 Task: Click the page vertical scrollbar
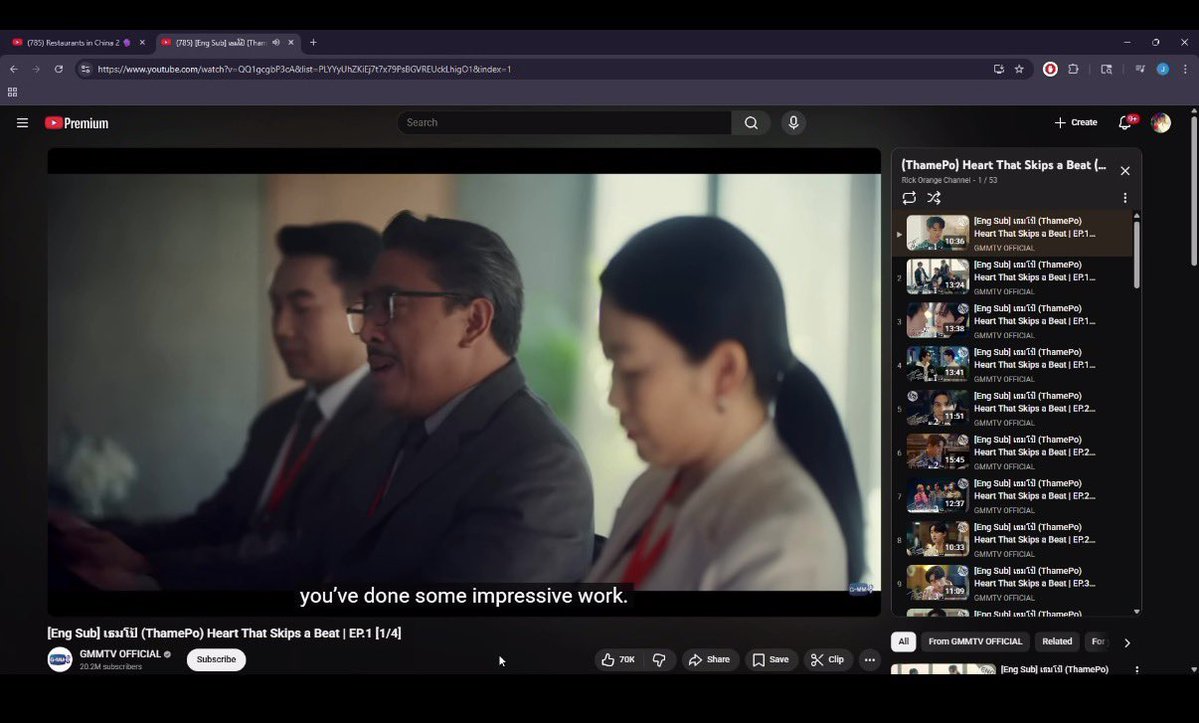point(1194,191)
